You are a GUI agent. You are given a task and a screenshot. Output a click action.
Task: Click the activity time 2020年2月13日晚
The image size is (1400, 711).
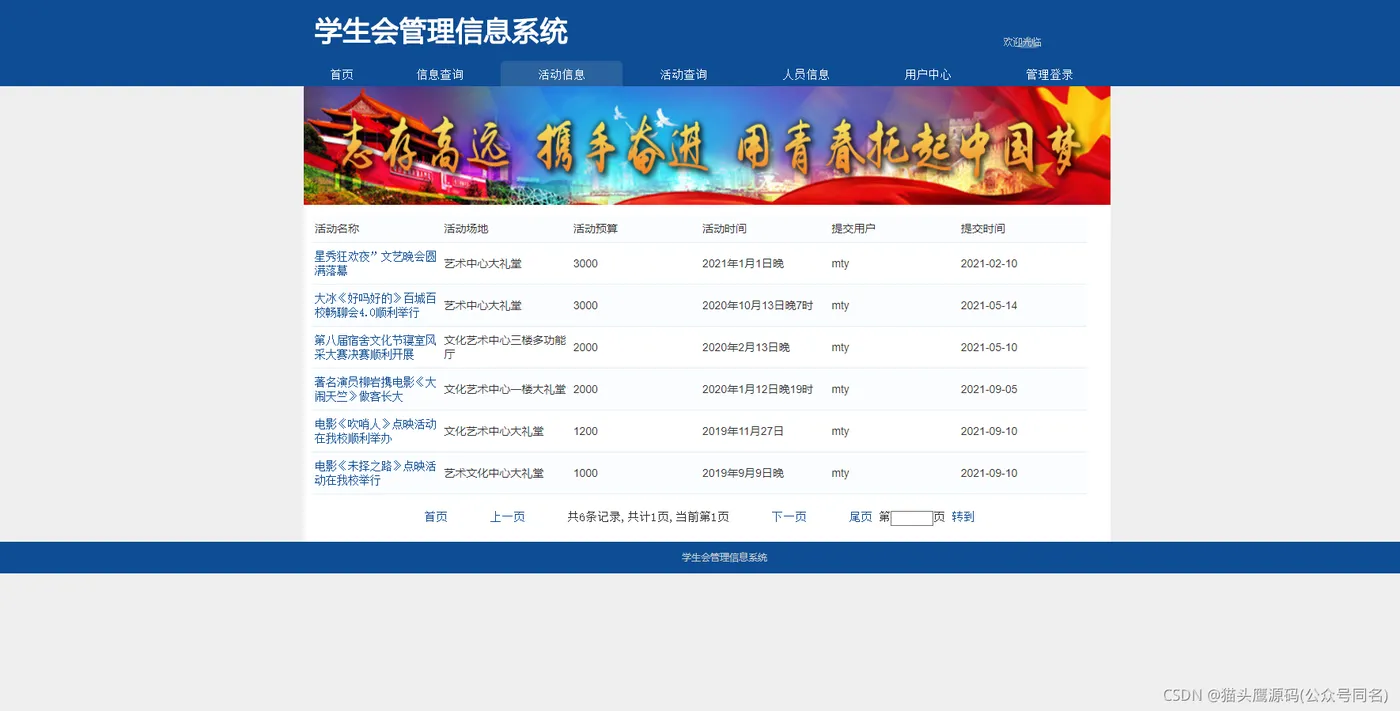point(746,348)
